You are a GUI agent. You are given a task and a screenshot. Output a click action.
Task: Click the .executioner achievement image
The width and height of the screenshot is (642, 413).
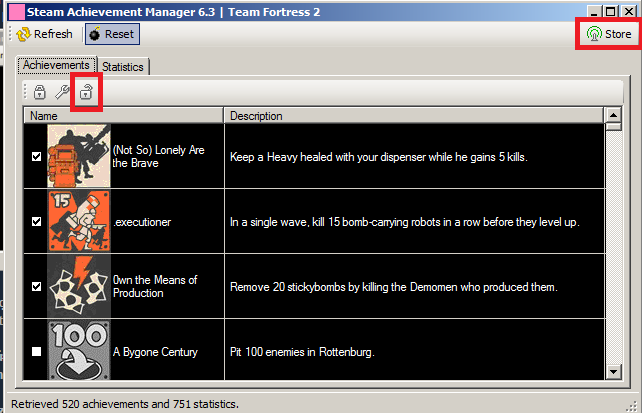coord(79,221)
